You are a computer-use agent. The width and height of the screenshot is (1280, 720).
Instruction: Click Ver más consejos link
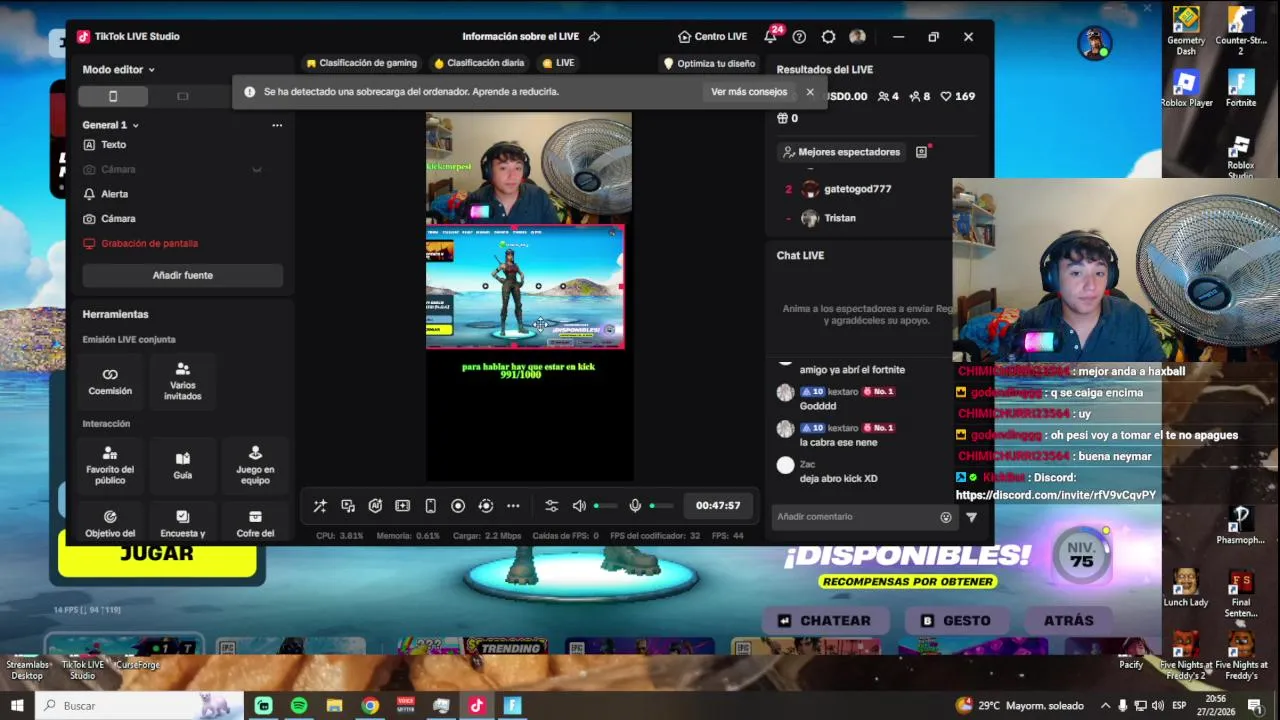coord(749,92)
